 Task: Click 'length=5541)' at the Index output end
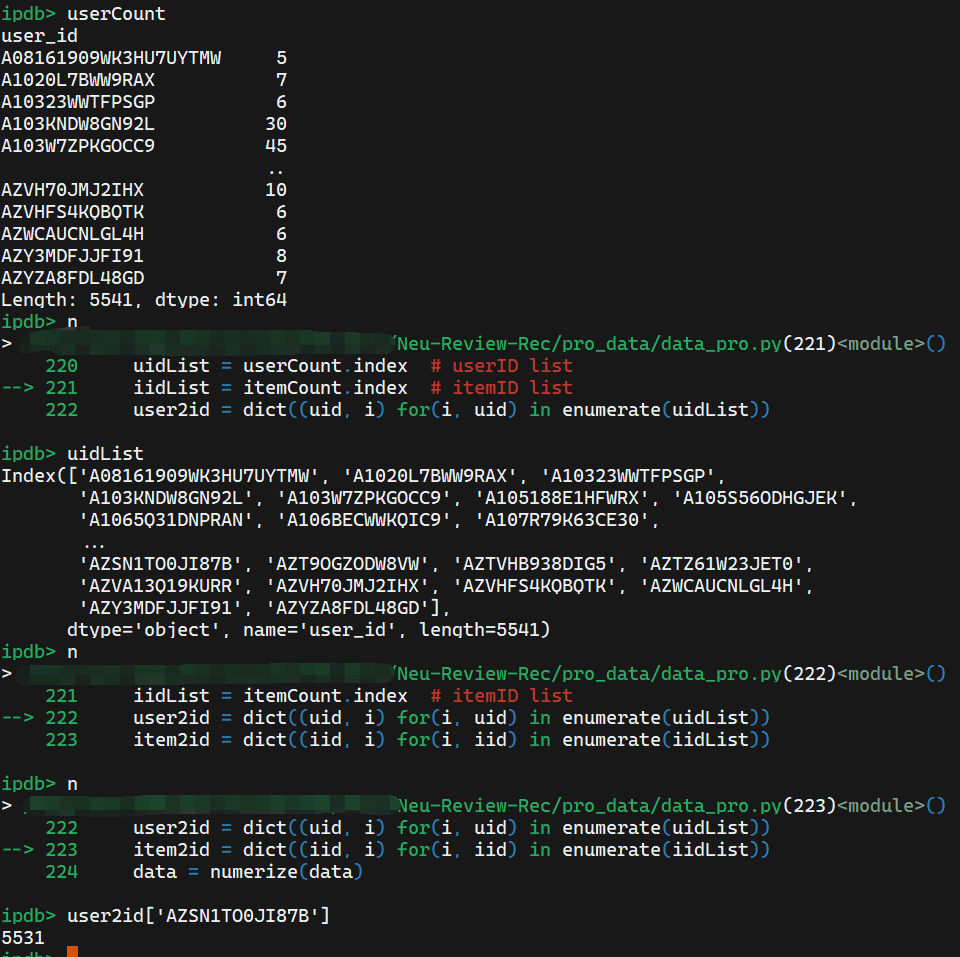[485, 630]
